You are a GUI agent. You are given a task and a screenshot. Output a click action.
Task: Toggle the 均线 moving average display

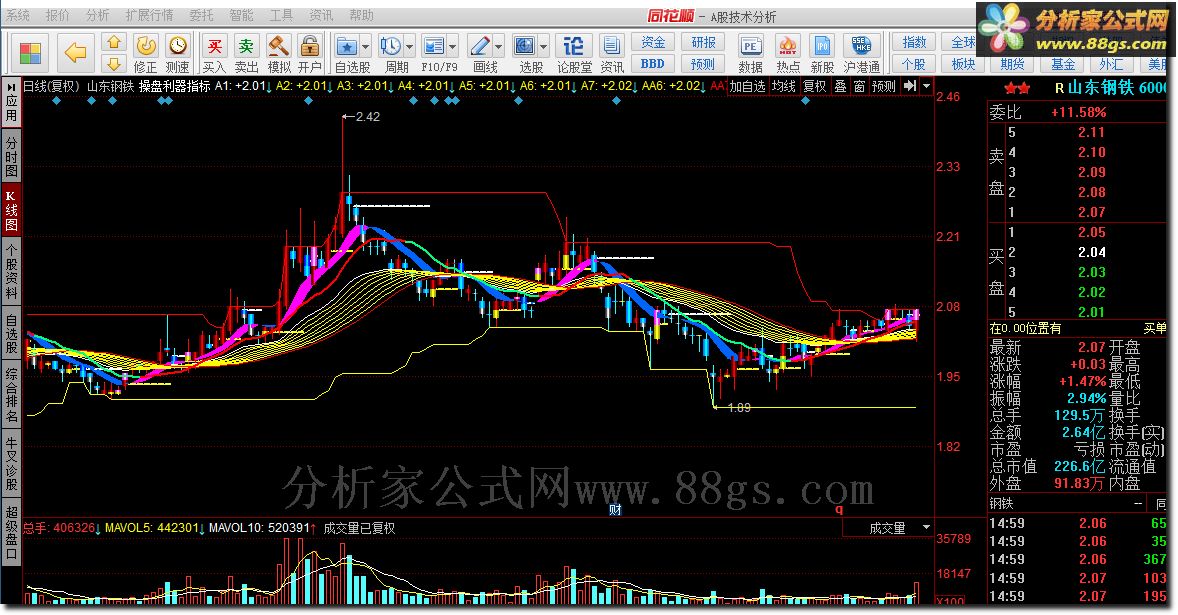tap(784, 86)
